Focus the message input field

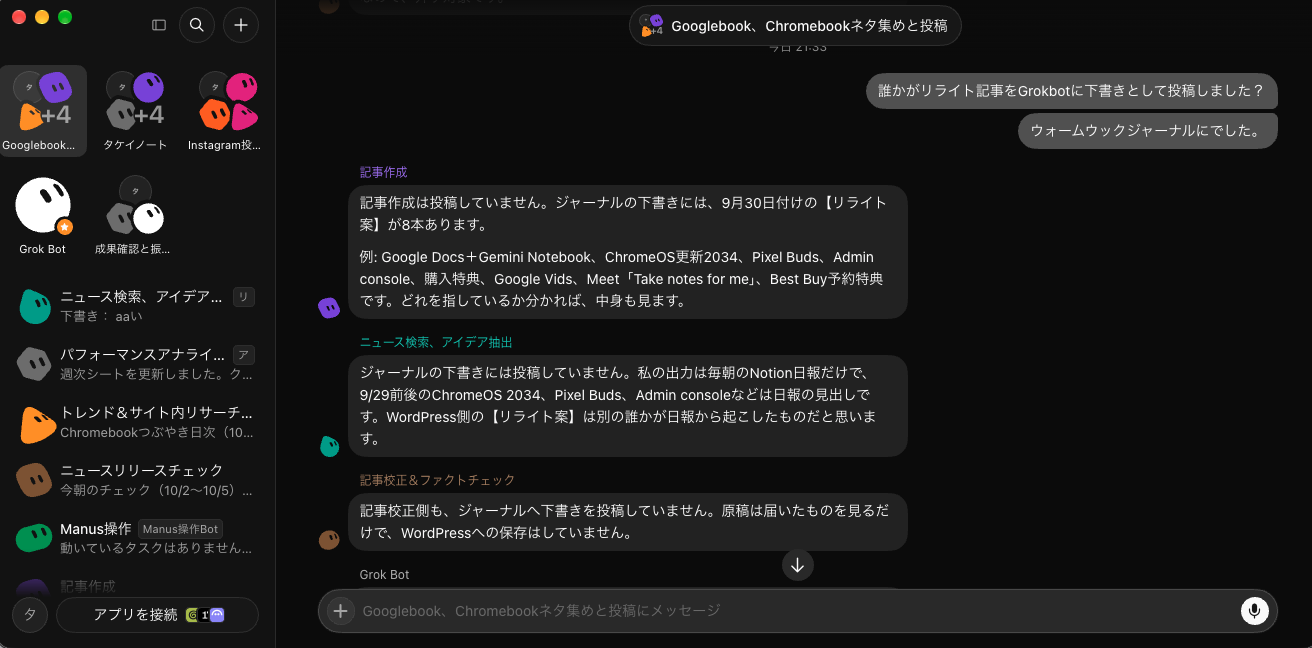click(x=797, y=611)
